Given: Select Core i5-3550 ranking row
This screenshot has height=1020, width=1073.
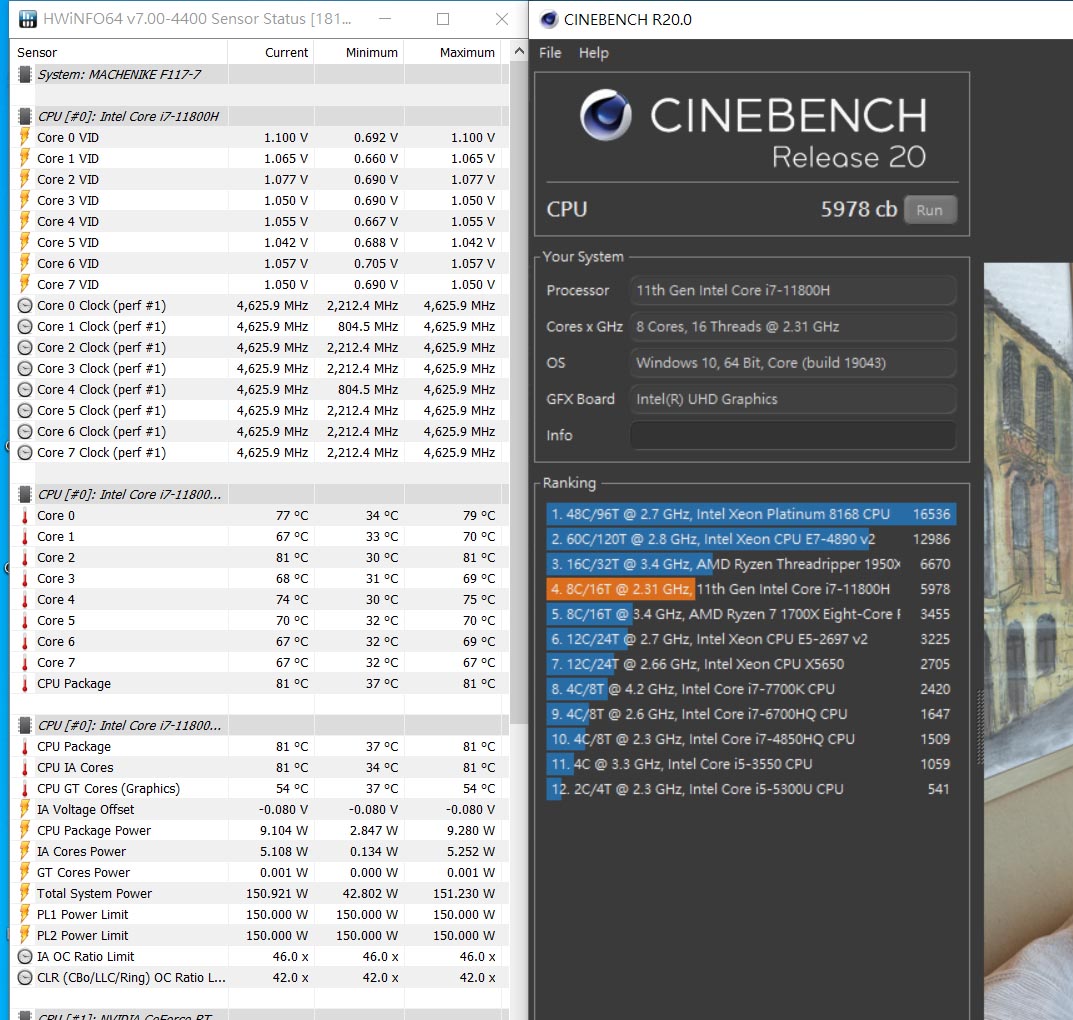Looking at the screenshot, I should tap(751, 764).
